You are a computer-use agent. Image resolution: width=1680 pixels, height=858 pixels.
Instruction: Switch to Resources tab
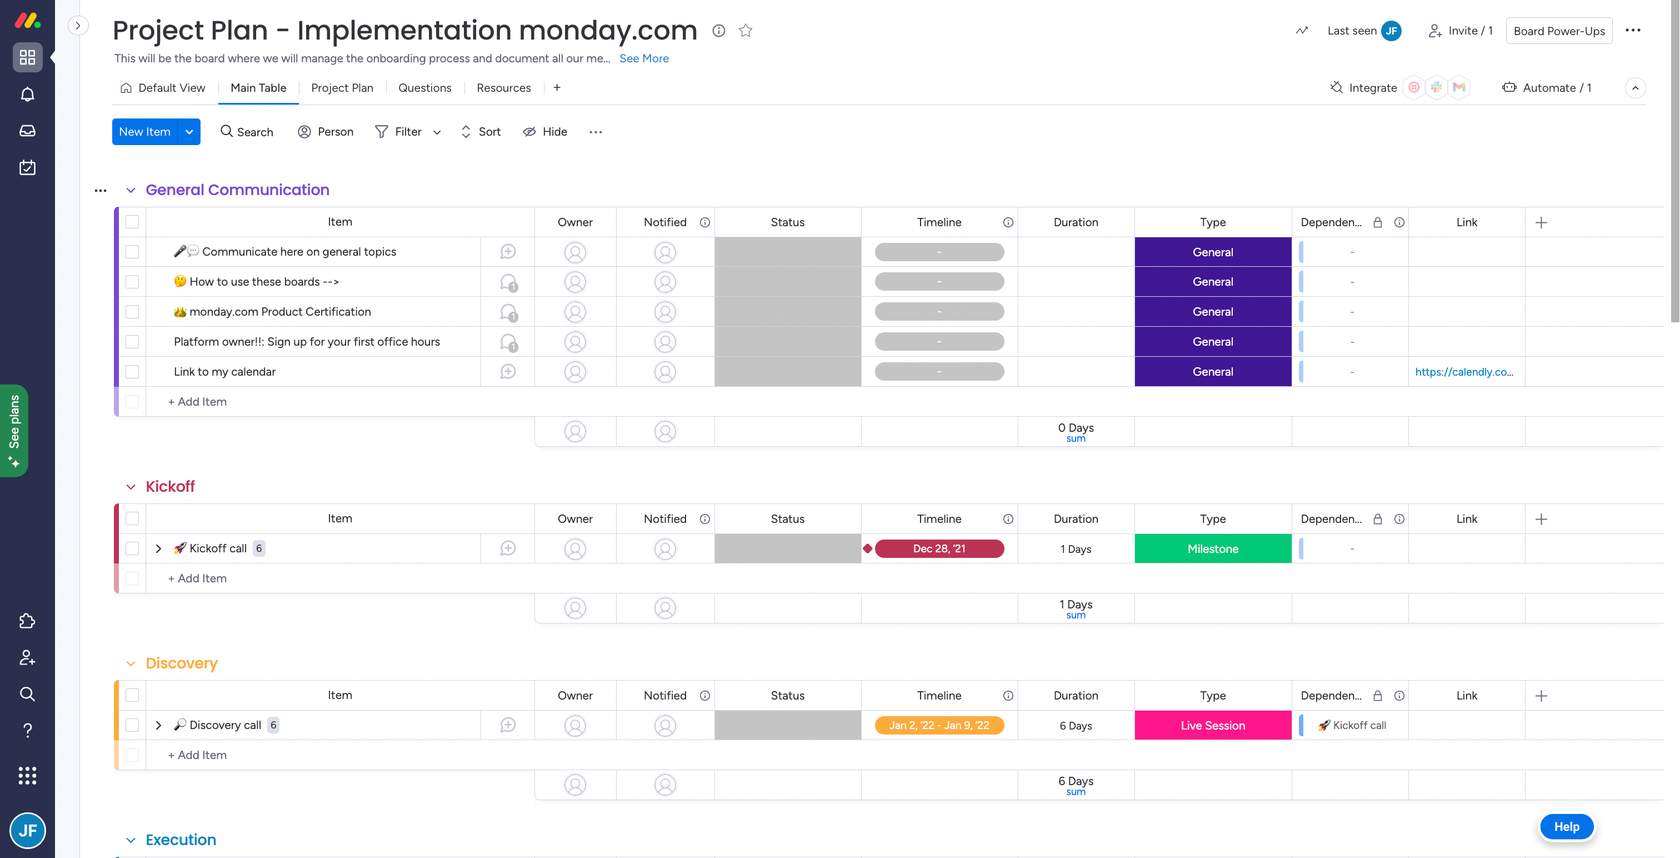(x=504, y=88)
